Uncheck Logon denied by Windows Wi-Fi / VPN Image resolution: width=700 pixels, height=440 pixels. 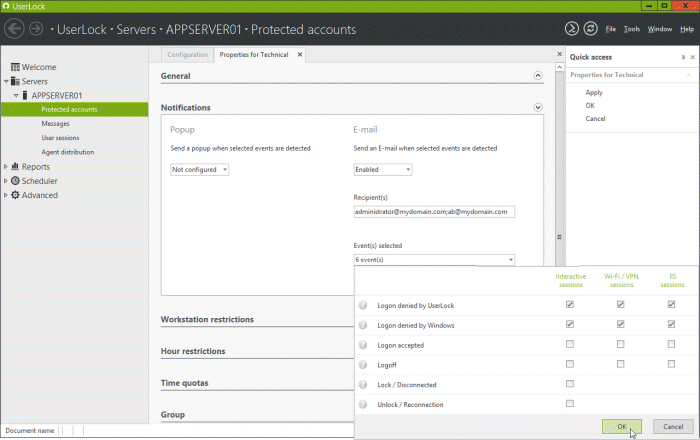point(621,324)
